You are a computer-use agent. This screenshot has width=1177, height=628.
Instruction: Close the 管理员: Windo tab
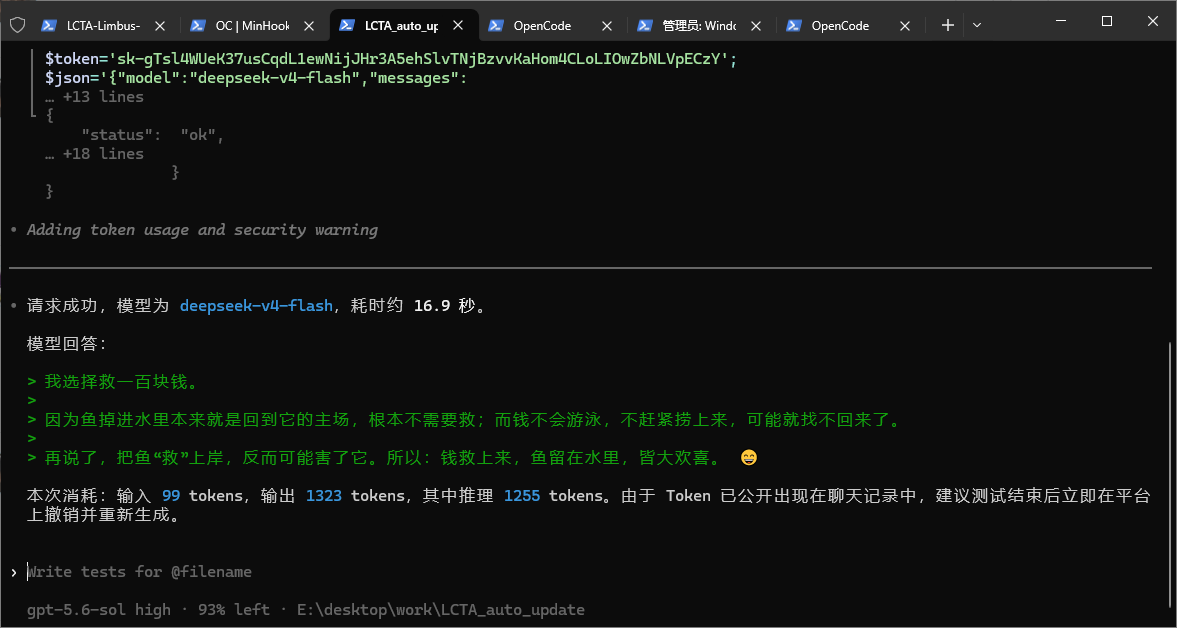point(756,26)
